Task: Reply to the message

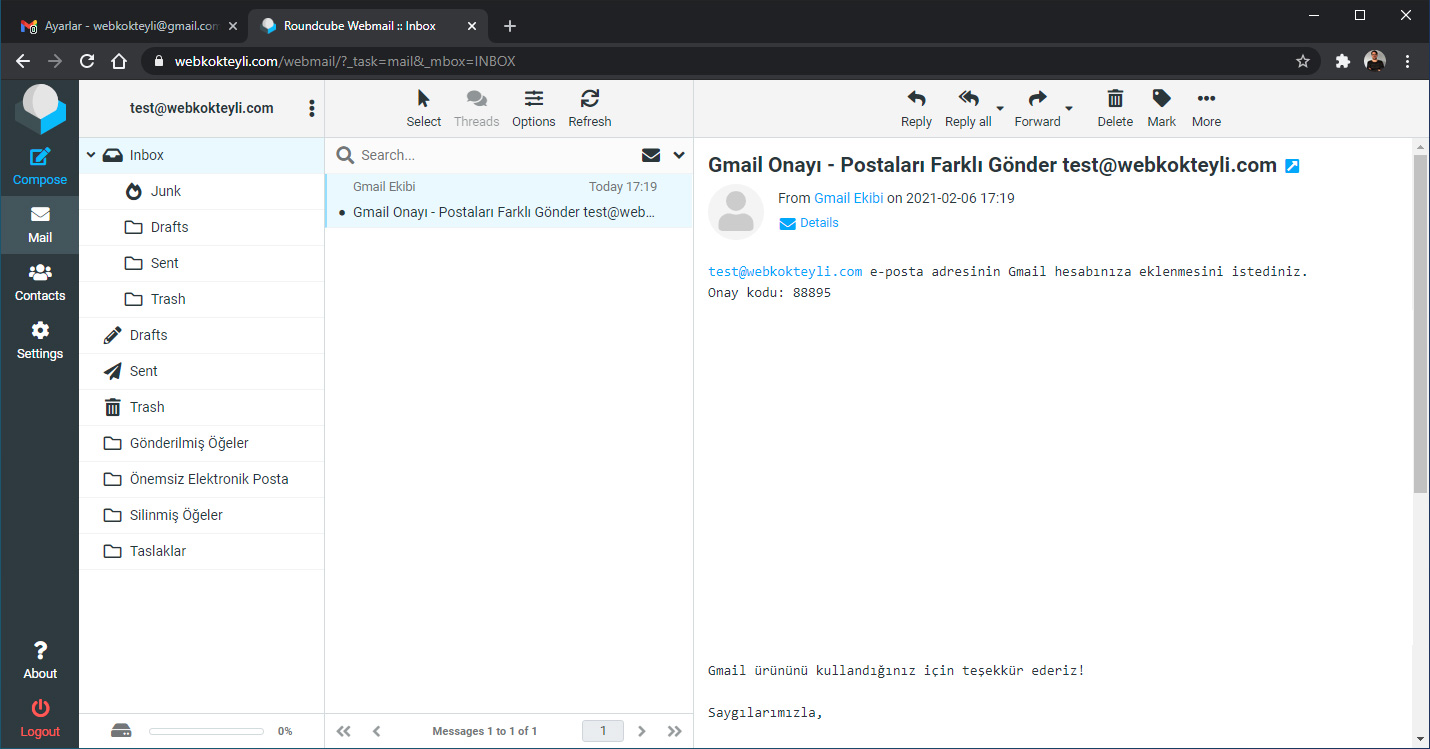Action: coord(916,108)
